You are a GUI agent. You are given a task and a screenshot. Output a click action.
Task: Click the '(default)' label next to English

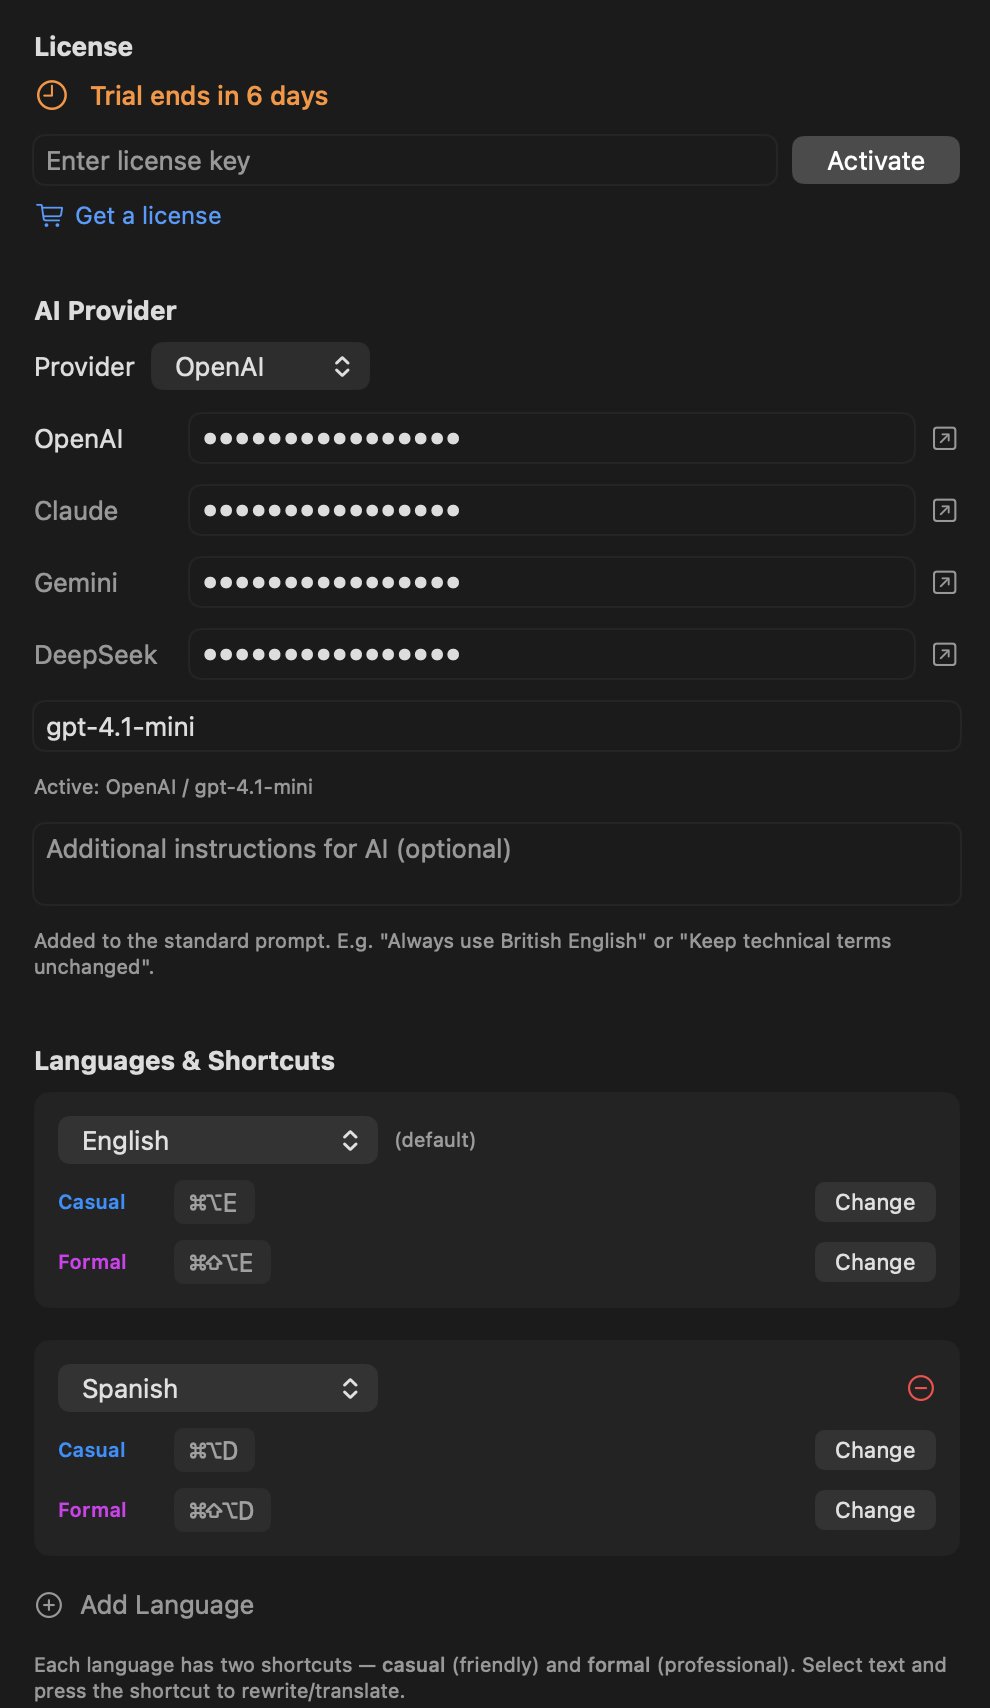(x=435, y=1140)
